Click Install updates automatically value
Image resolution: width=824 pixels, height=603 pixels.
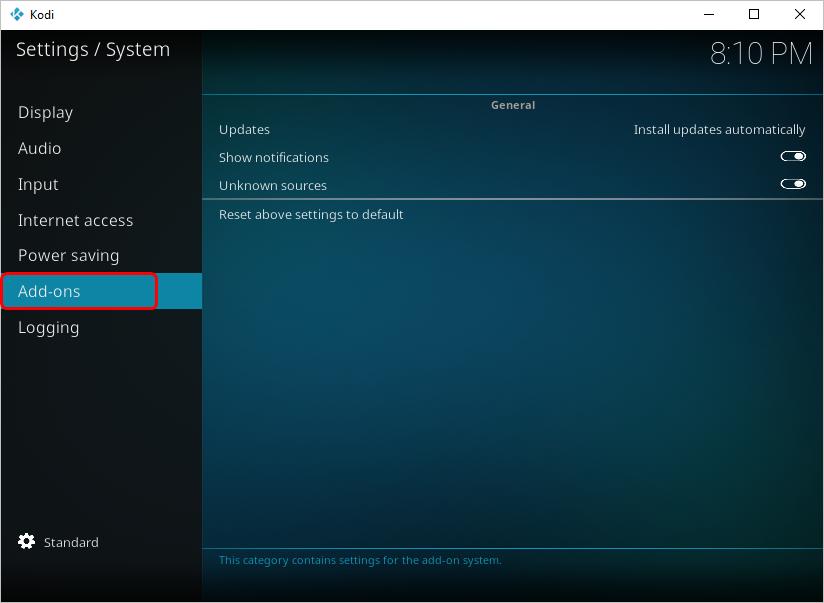[x=719, y=129]
